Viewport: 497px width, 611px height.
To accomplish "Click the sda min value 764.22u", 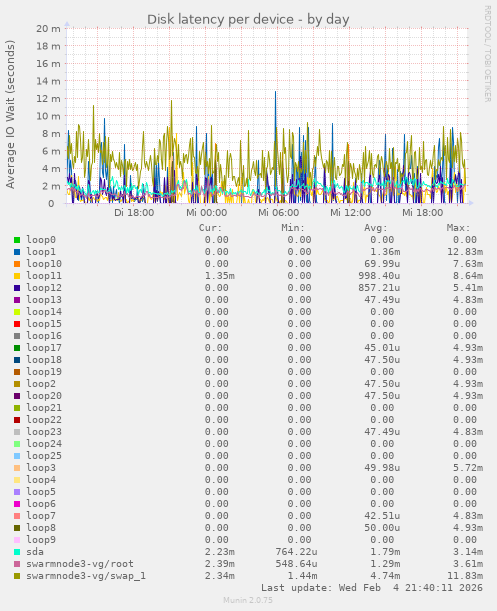I will point(296,552).
